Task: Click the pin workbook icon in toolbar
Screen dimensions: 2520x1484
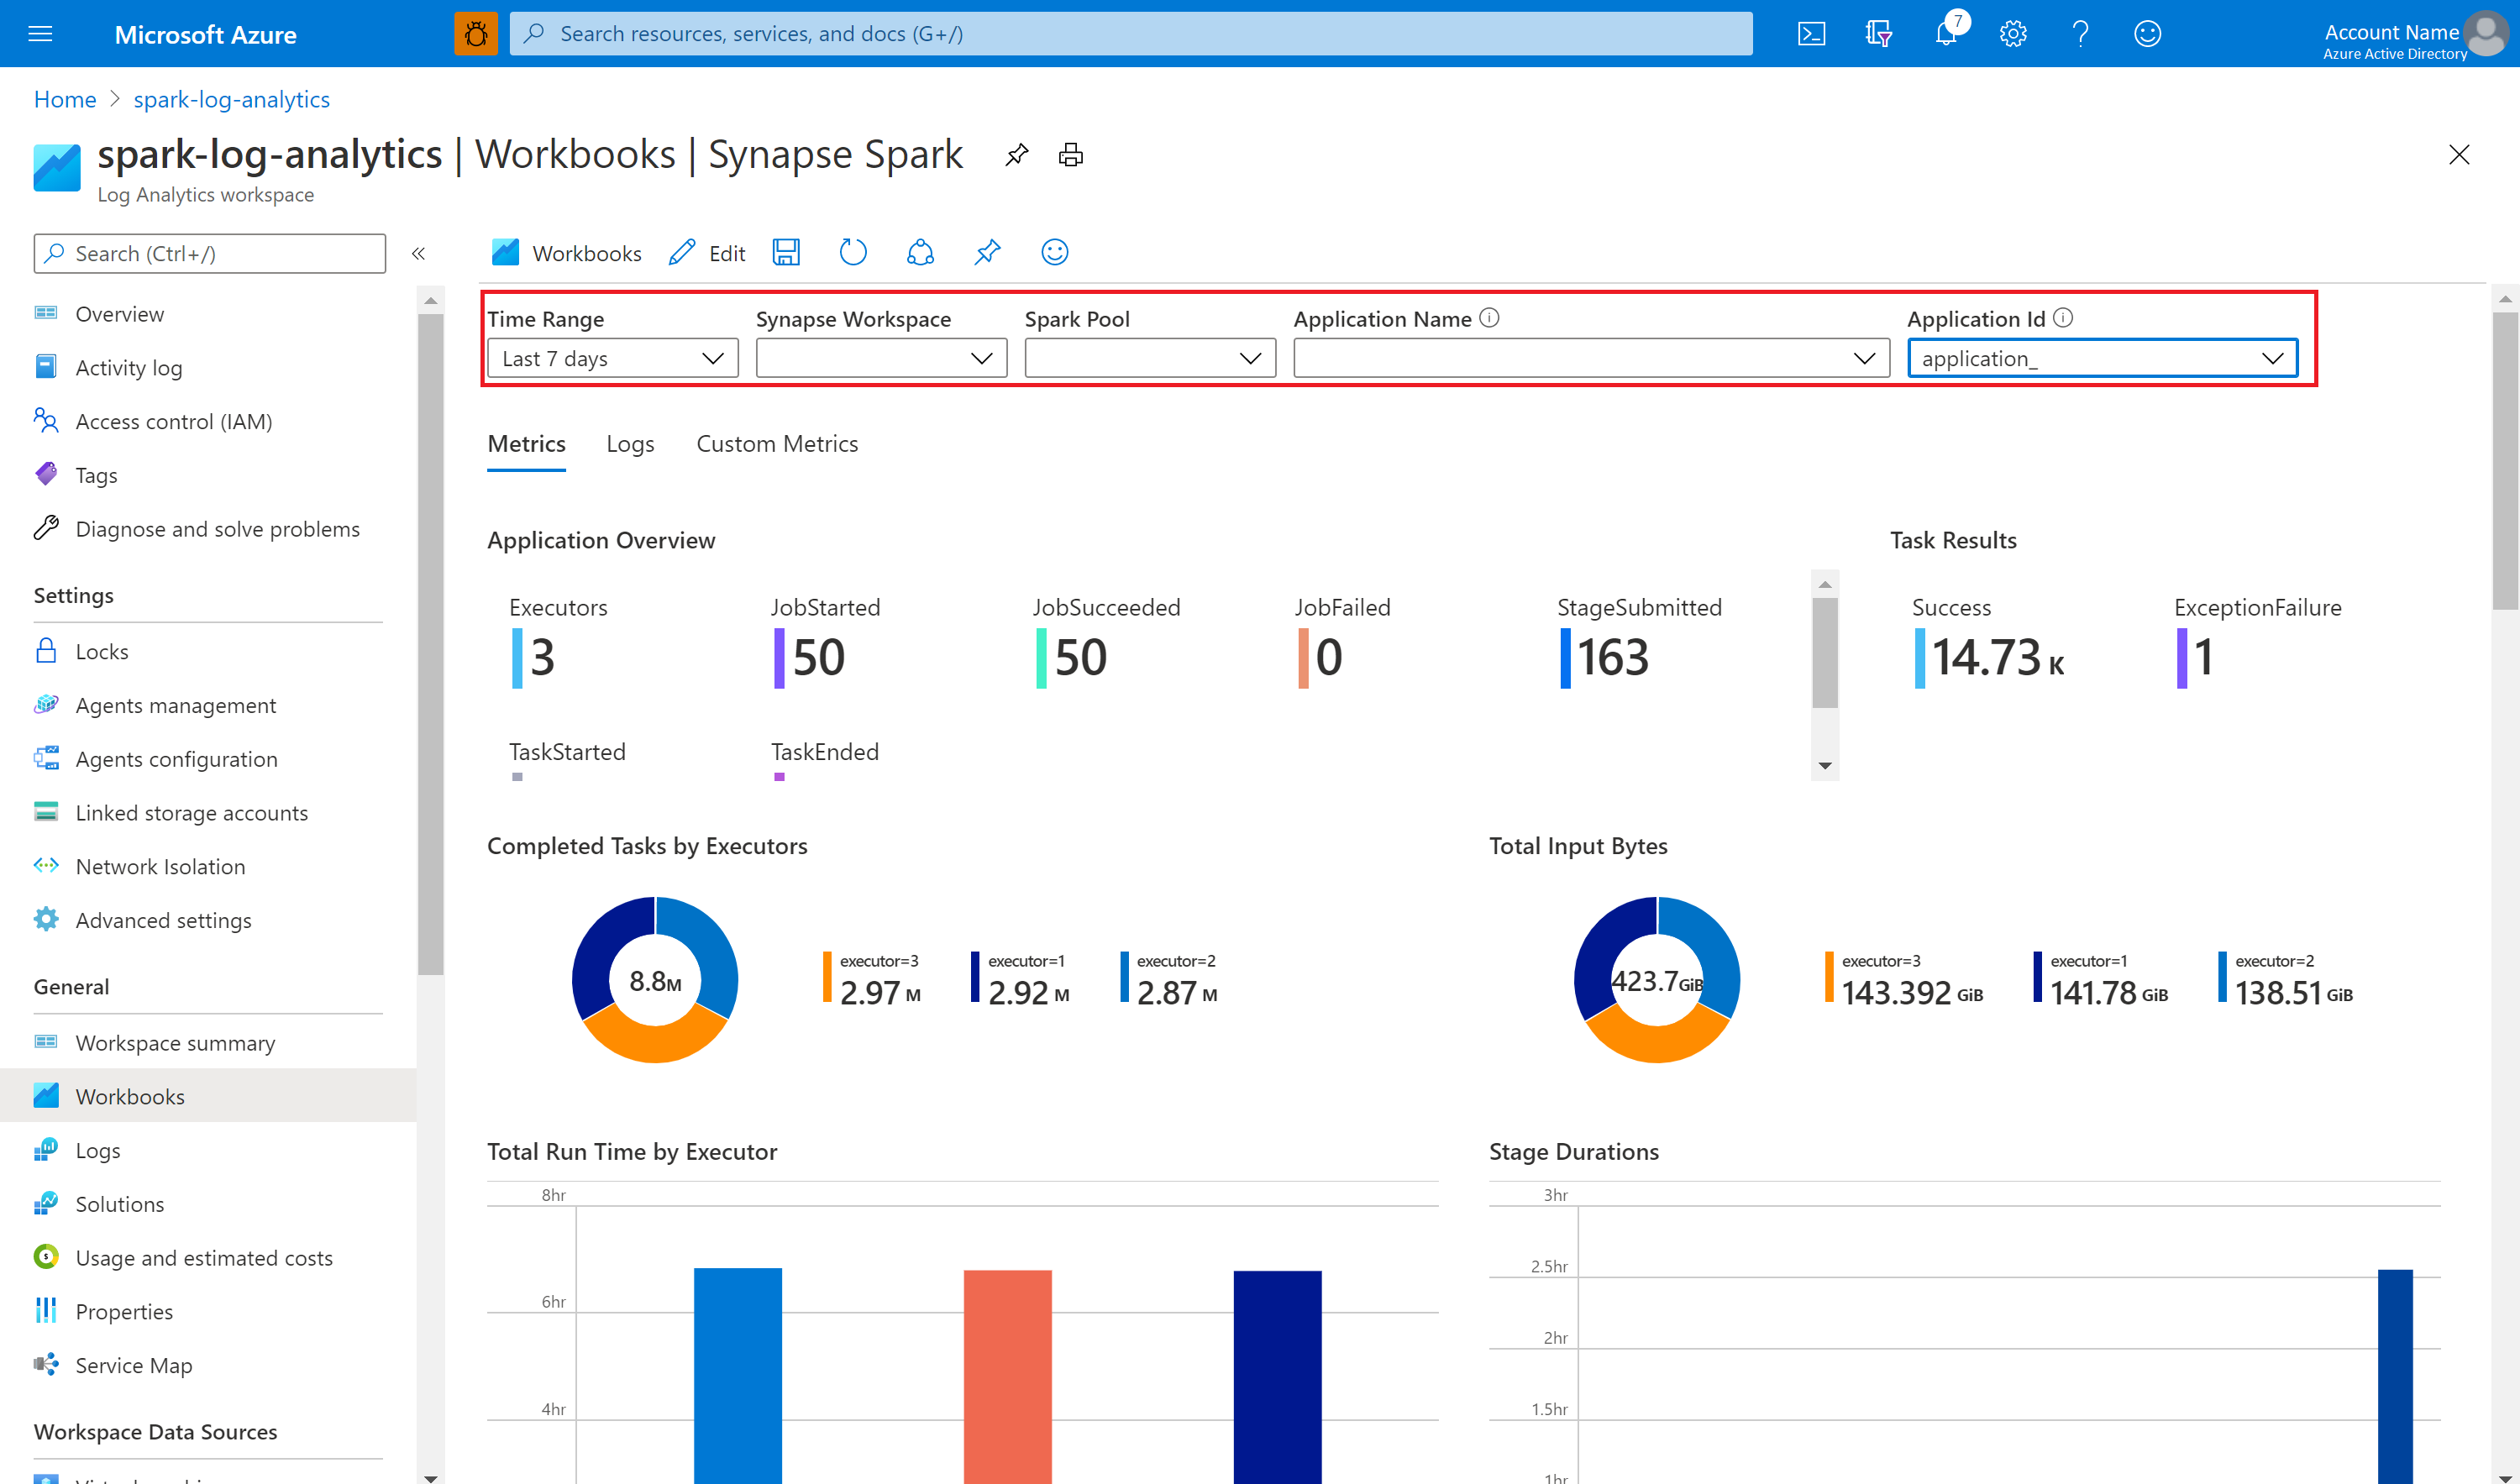Action: coord(986,253)
